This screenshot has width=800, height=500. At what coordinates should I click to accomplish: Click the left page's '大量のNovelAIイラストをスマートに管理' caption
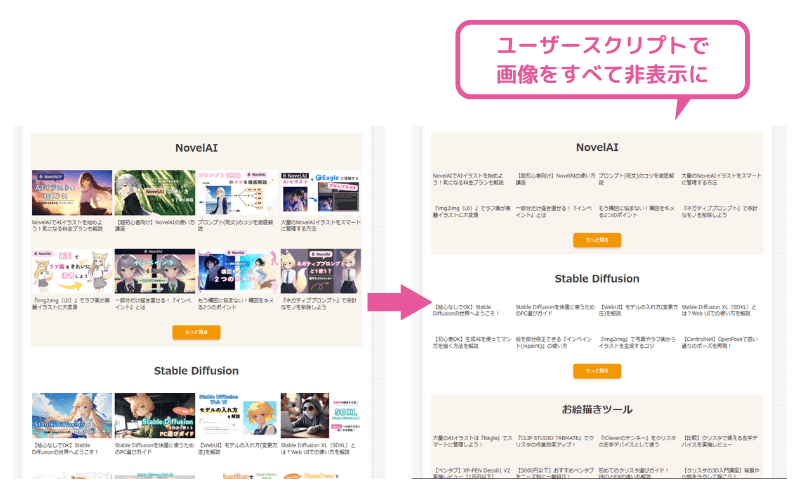pos(321,226)
